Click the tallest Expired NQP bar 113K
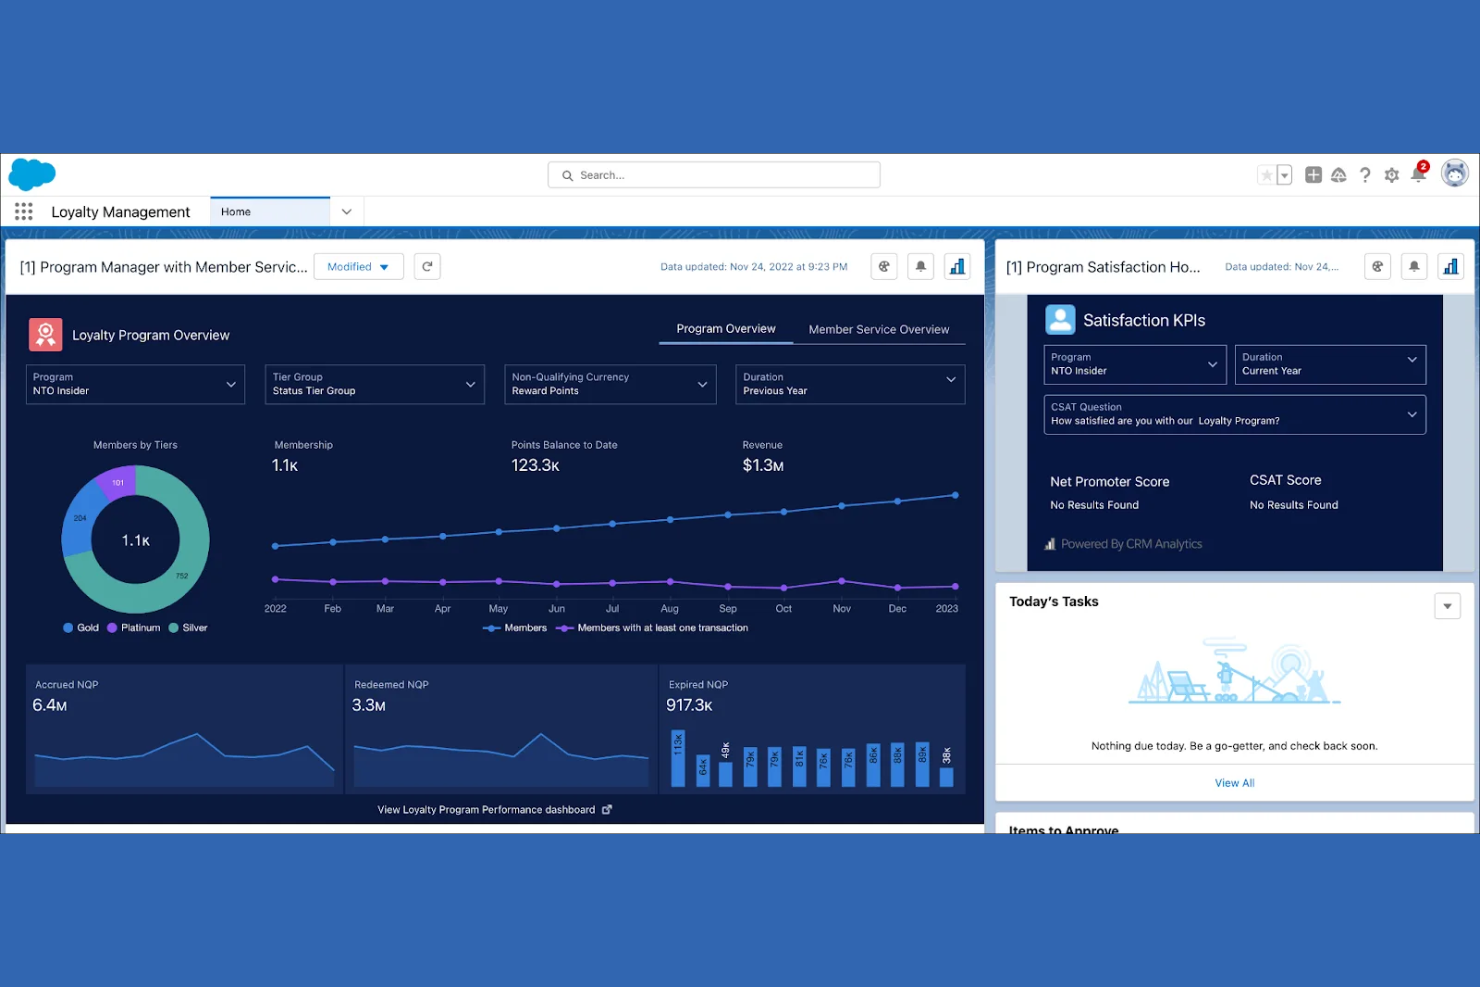 click(678, 758)
